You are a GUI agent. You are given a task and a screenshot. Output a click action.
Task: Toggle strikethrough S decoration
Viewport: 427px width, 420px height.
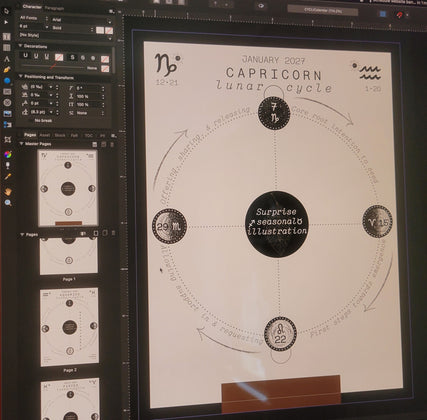72,57
